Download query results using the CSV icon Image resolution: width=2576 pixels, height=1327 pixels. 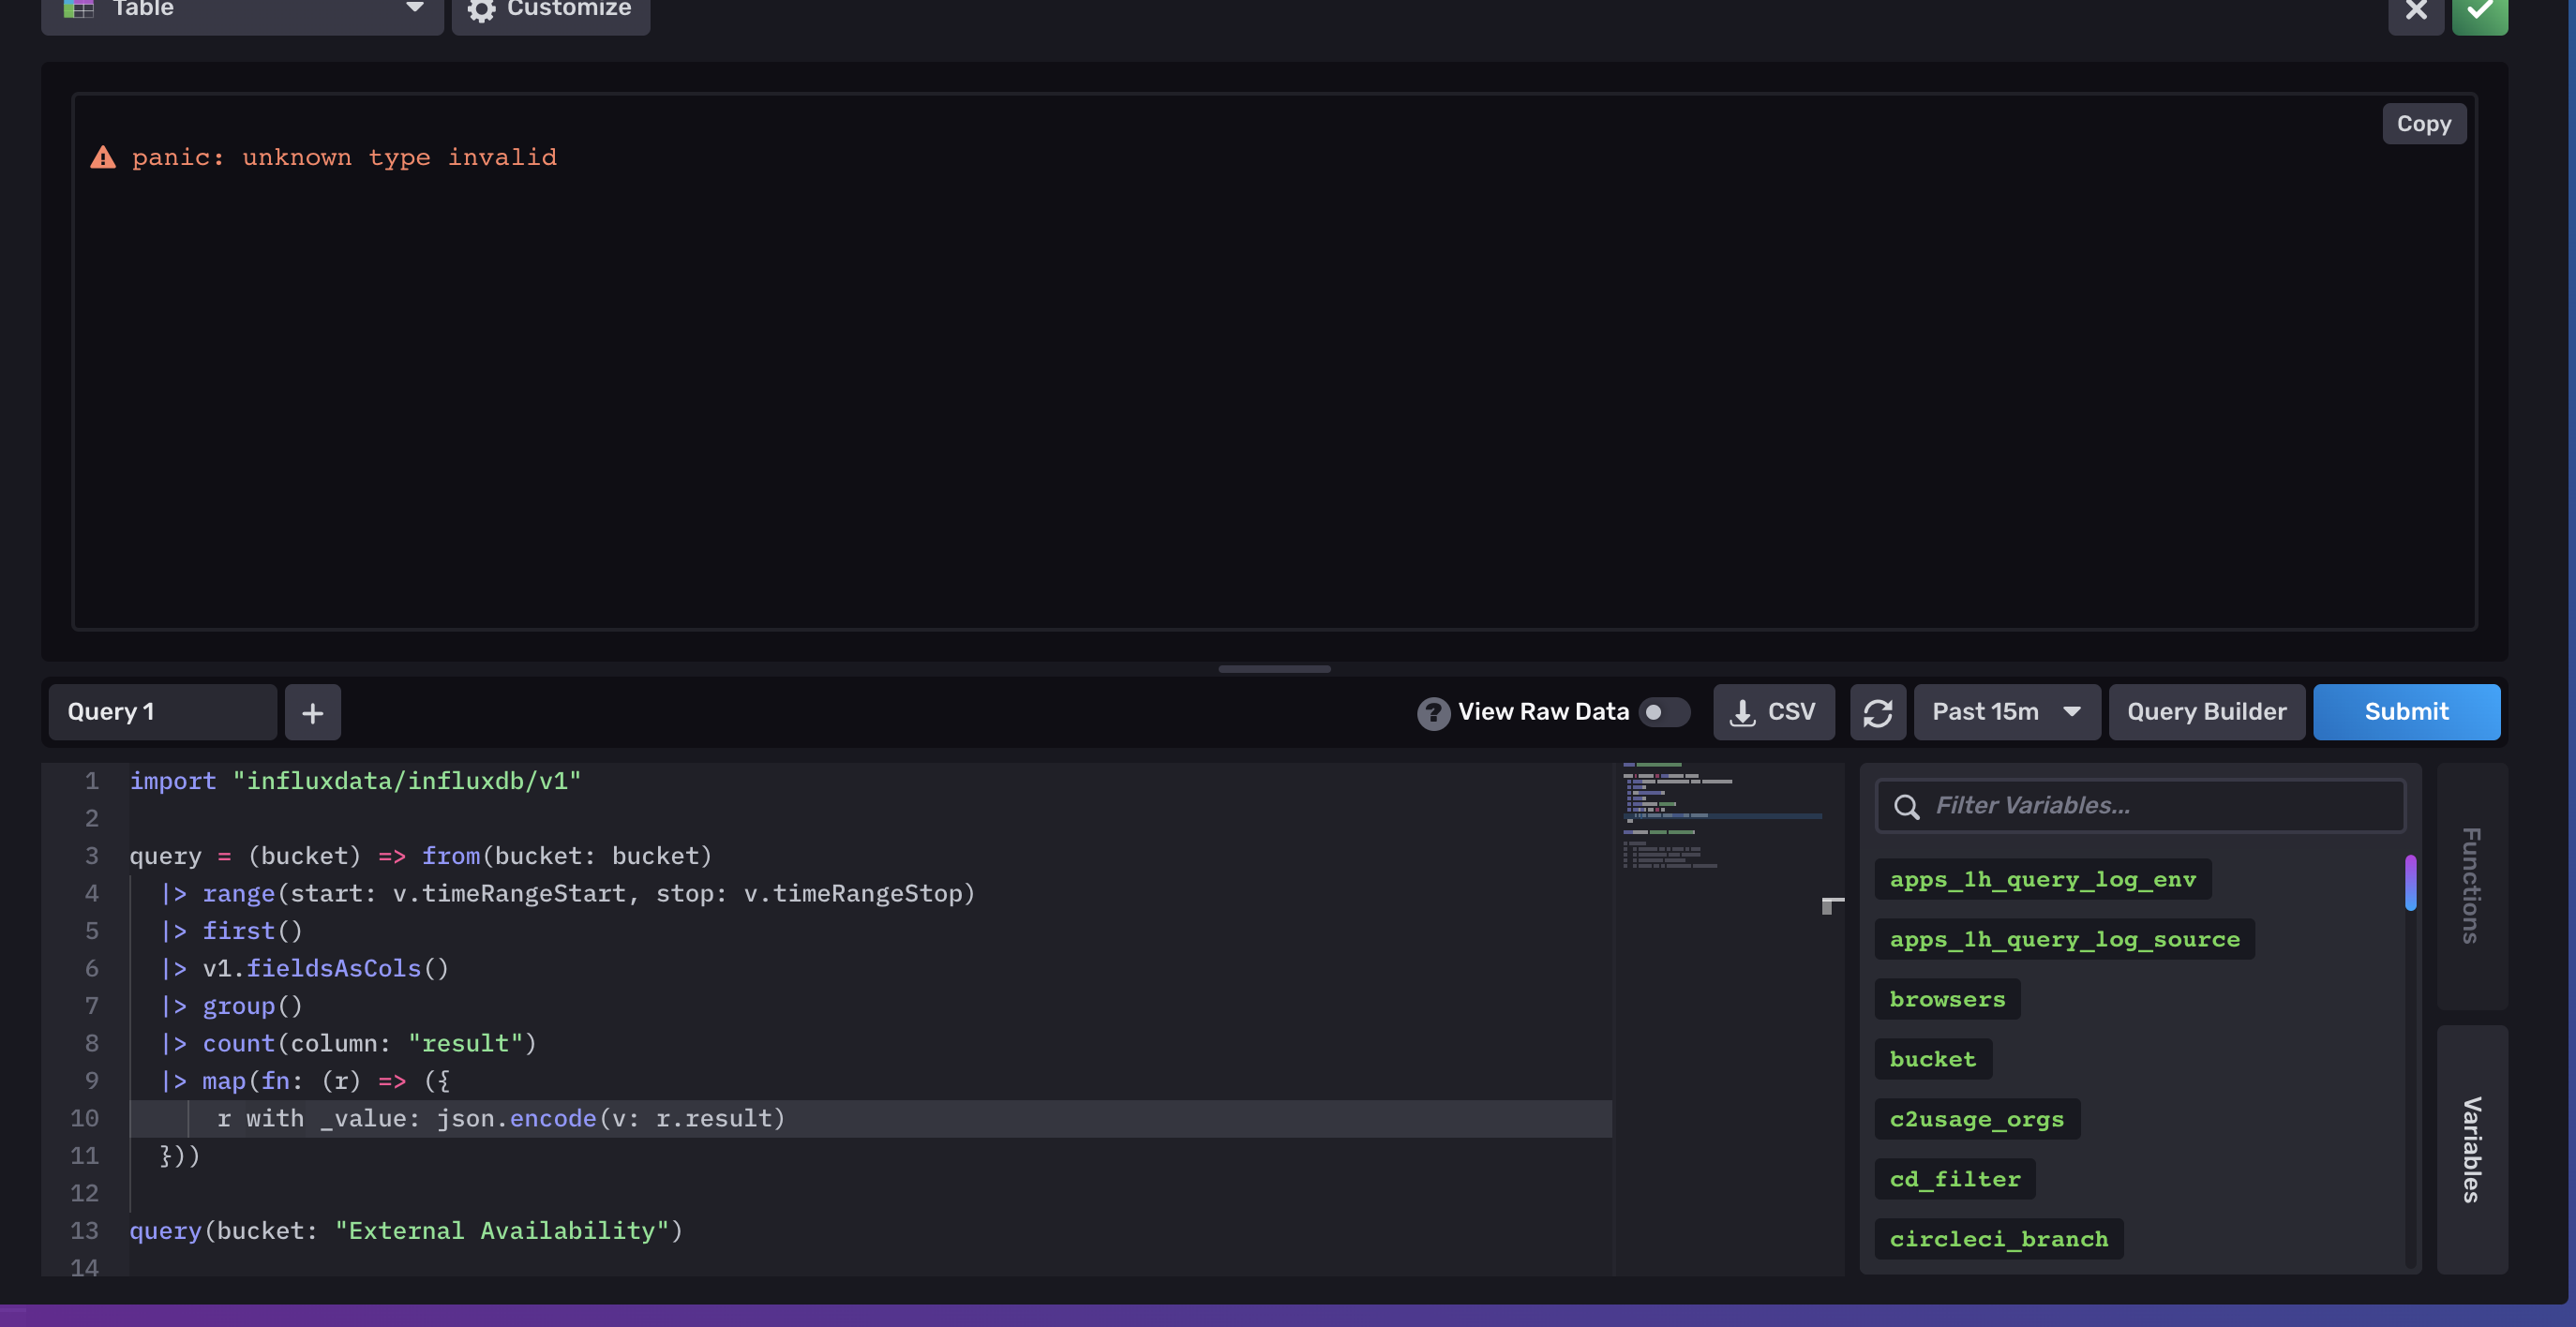pos(1743,711)
